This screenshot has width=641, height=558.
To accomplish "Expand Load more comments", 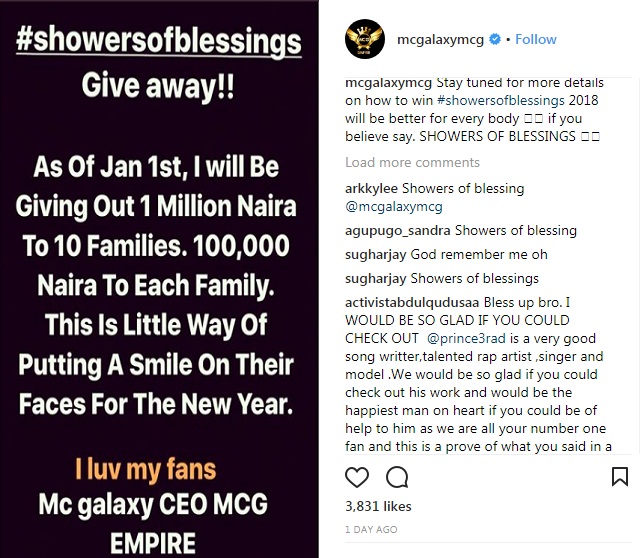I will pyautogui.click(x=412, y=162).
